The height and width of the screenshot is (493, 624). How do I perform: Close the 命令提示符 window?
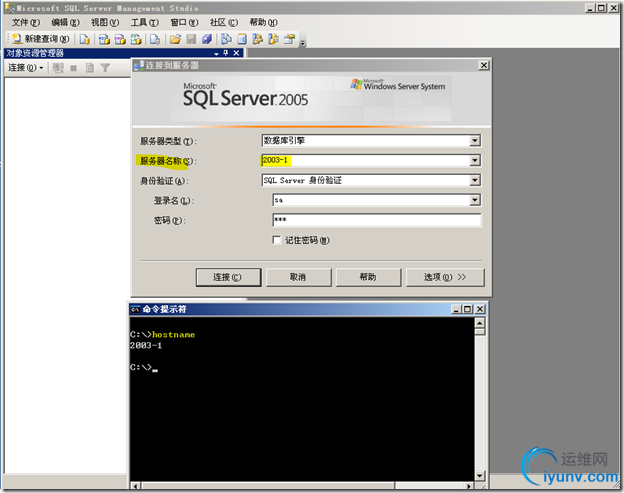click(480, 309)
